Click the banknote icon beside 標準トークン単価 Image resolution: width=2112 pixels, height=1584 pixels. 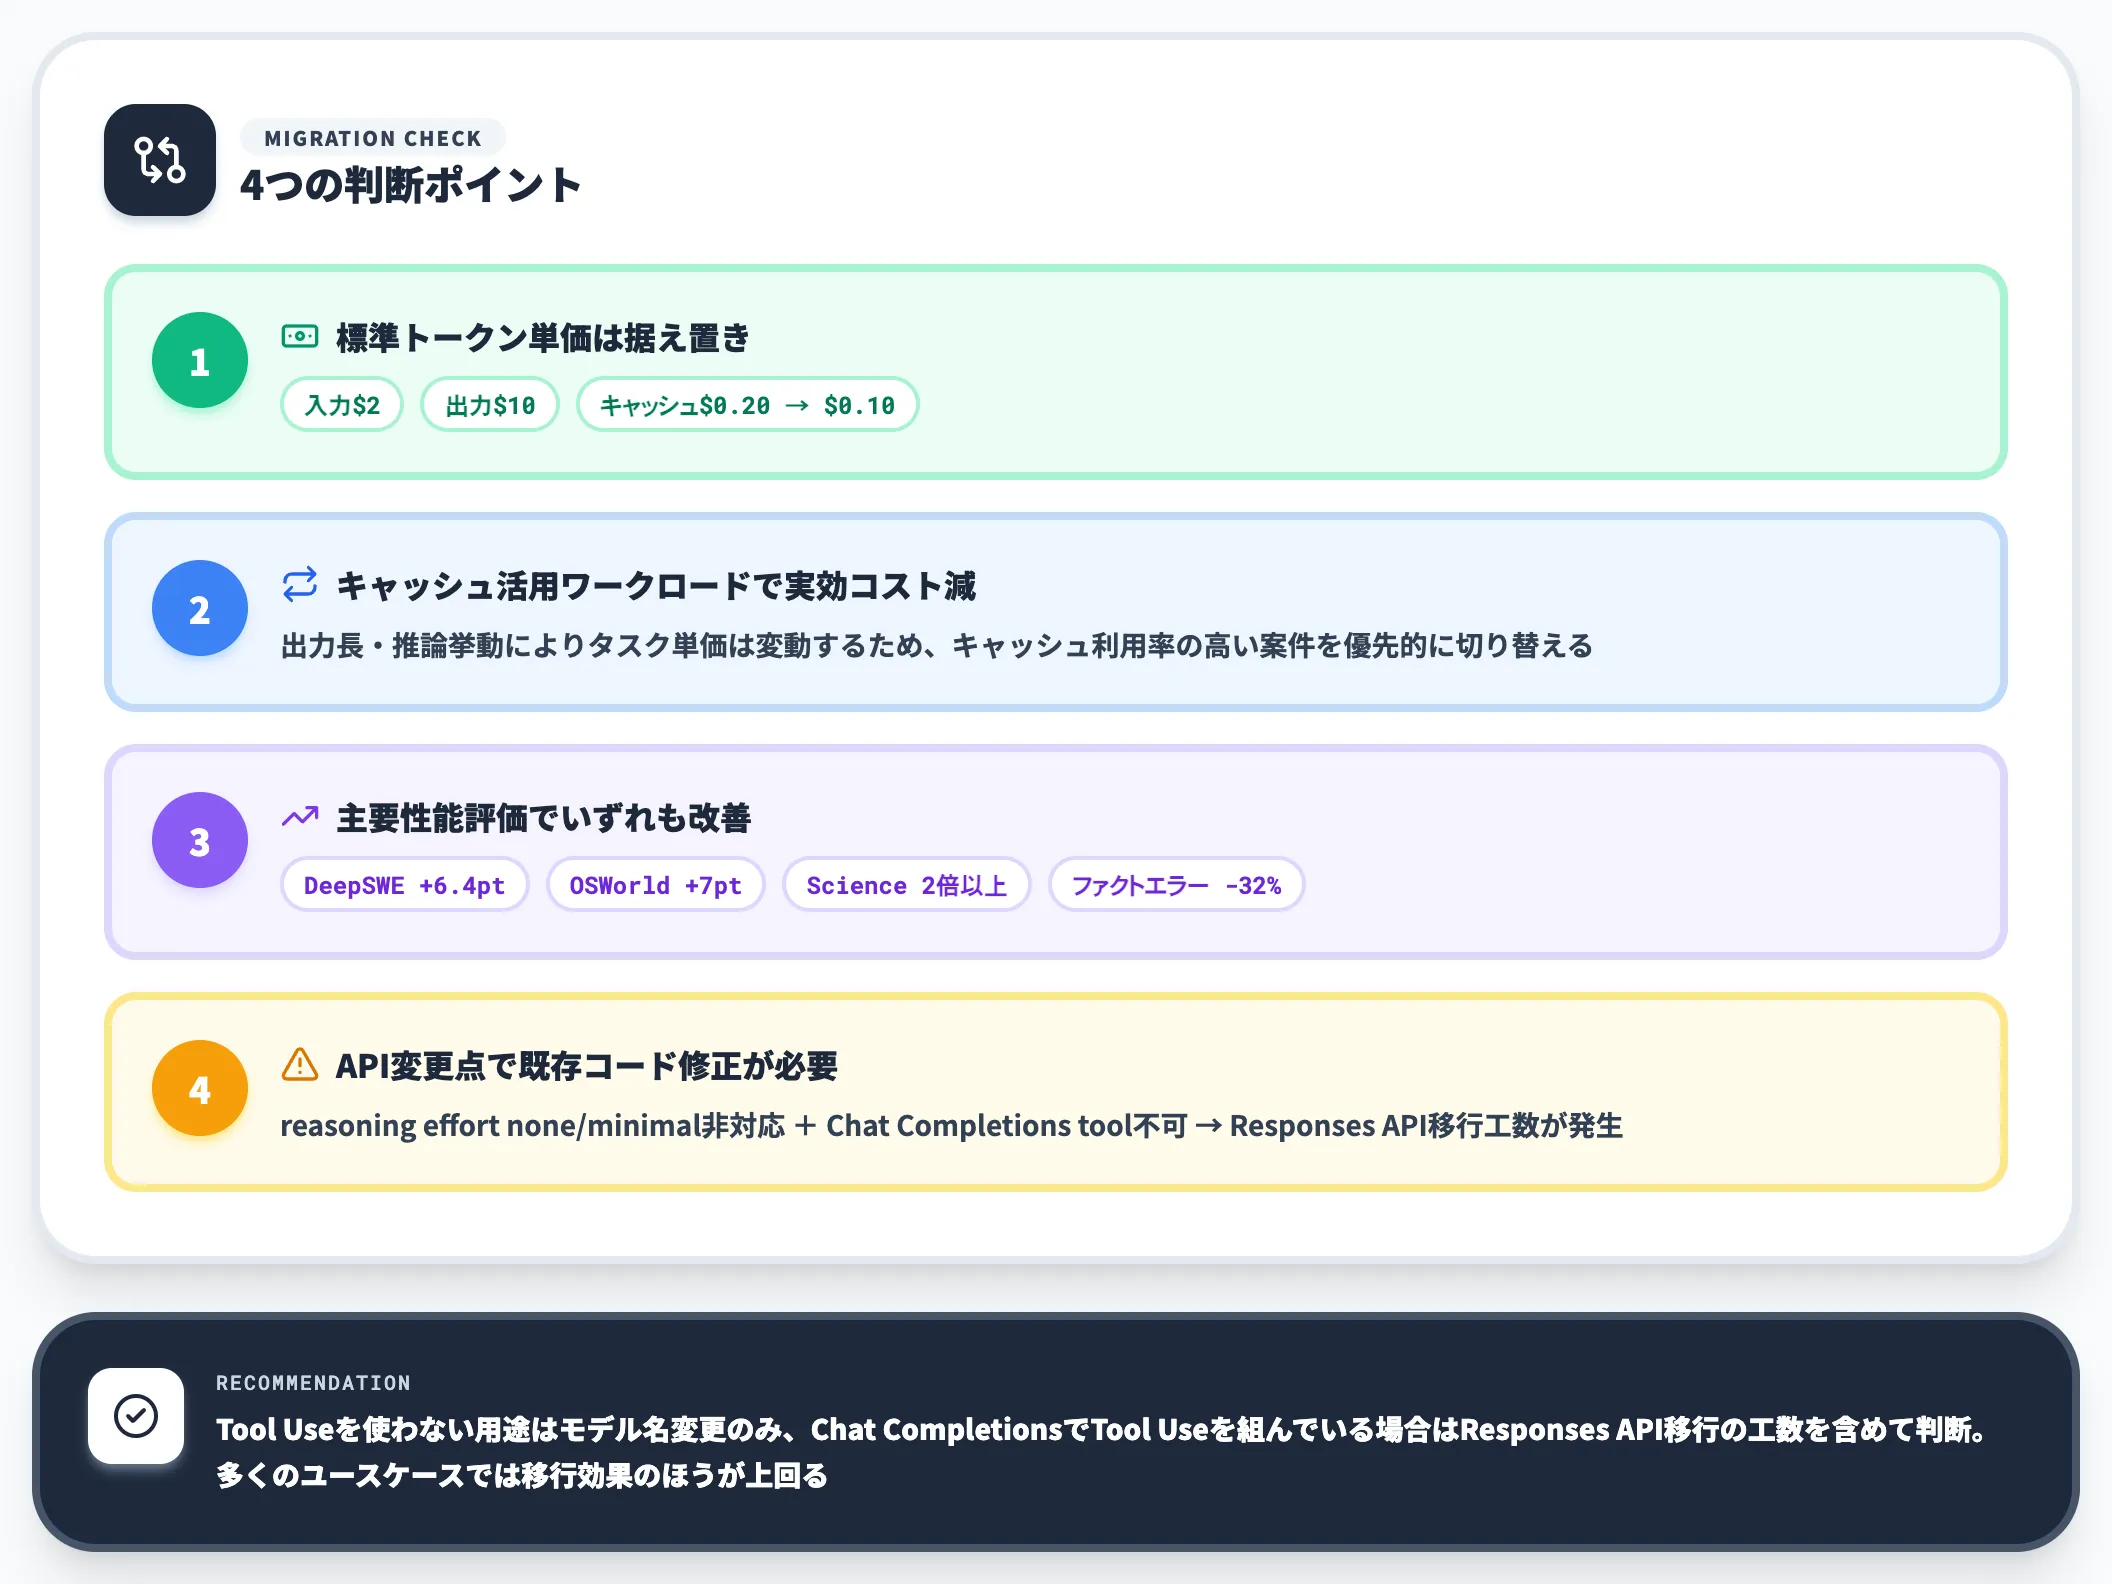click(300, 337)
